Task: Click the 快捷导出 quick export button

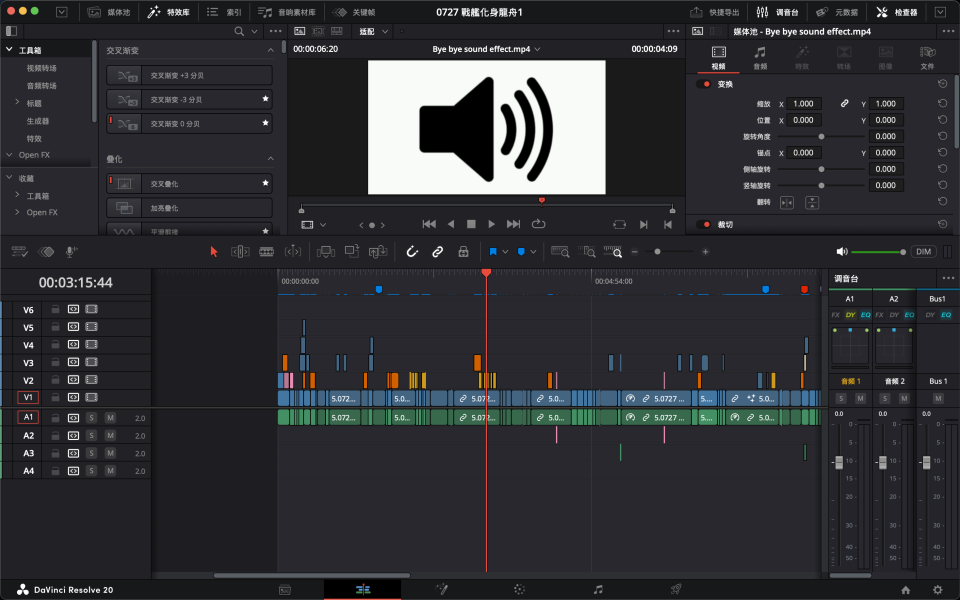Action: click(715, 12)
